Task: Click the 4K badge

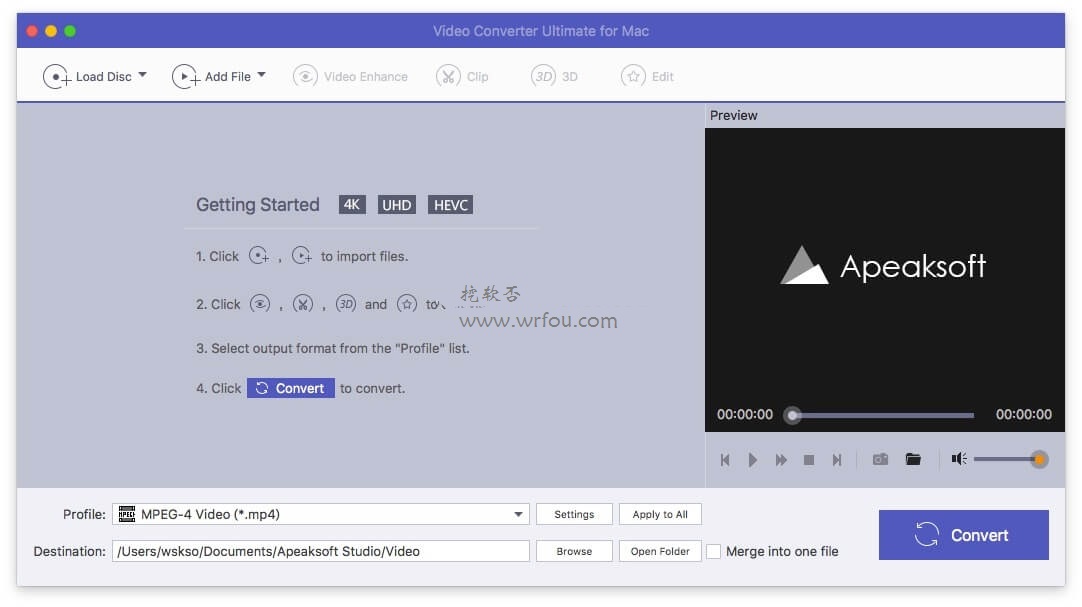Action: tap(352, 205)
